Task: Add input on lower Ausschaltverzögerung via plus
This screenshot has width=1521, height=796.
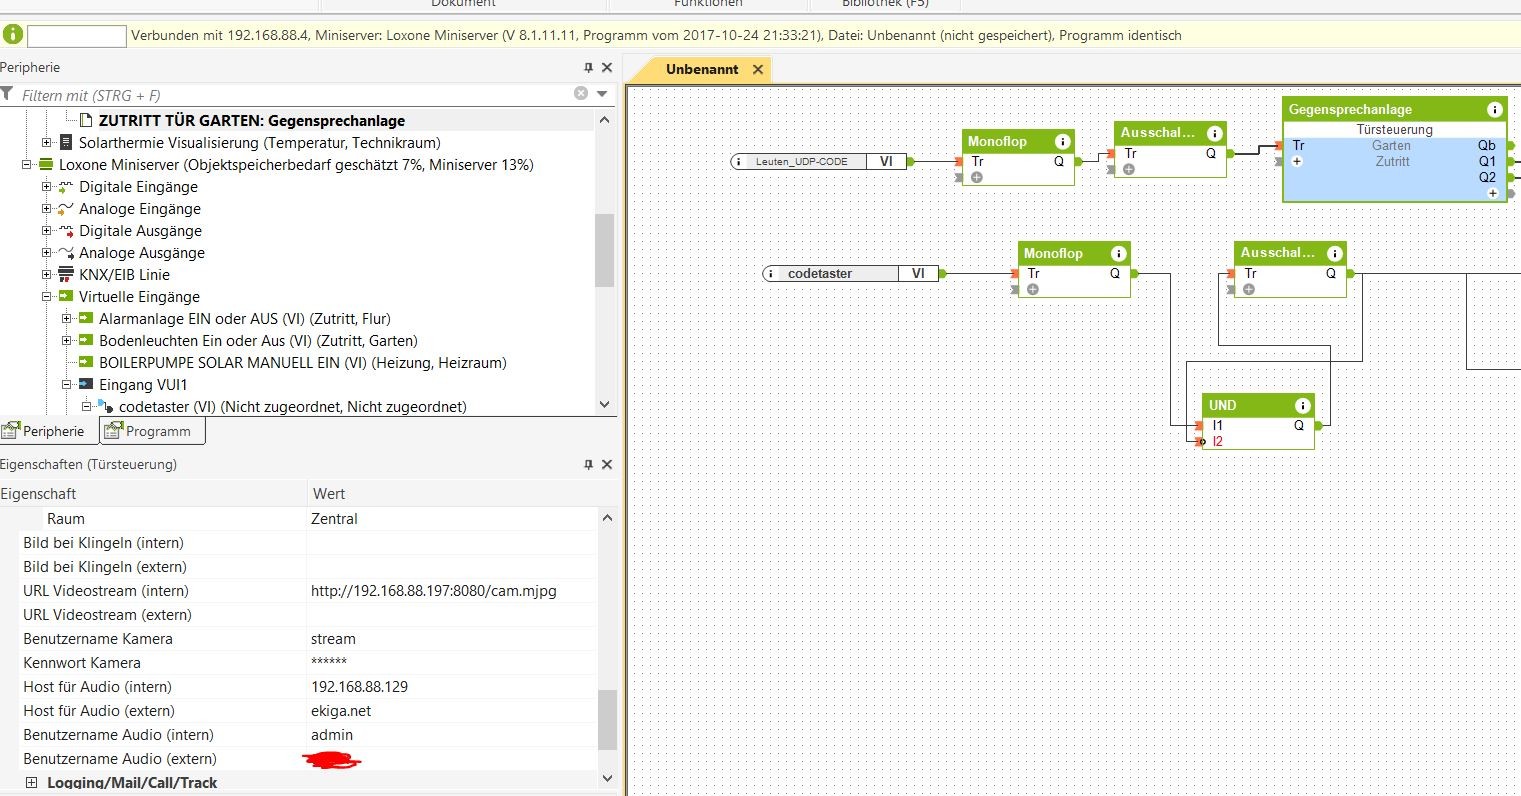Action: pyautogui.click(x=1248, y=289)
